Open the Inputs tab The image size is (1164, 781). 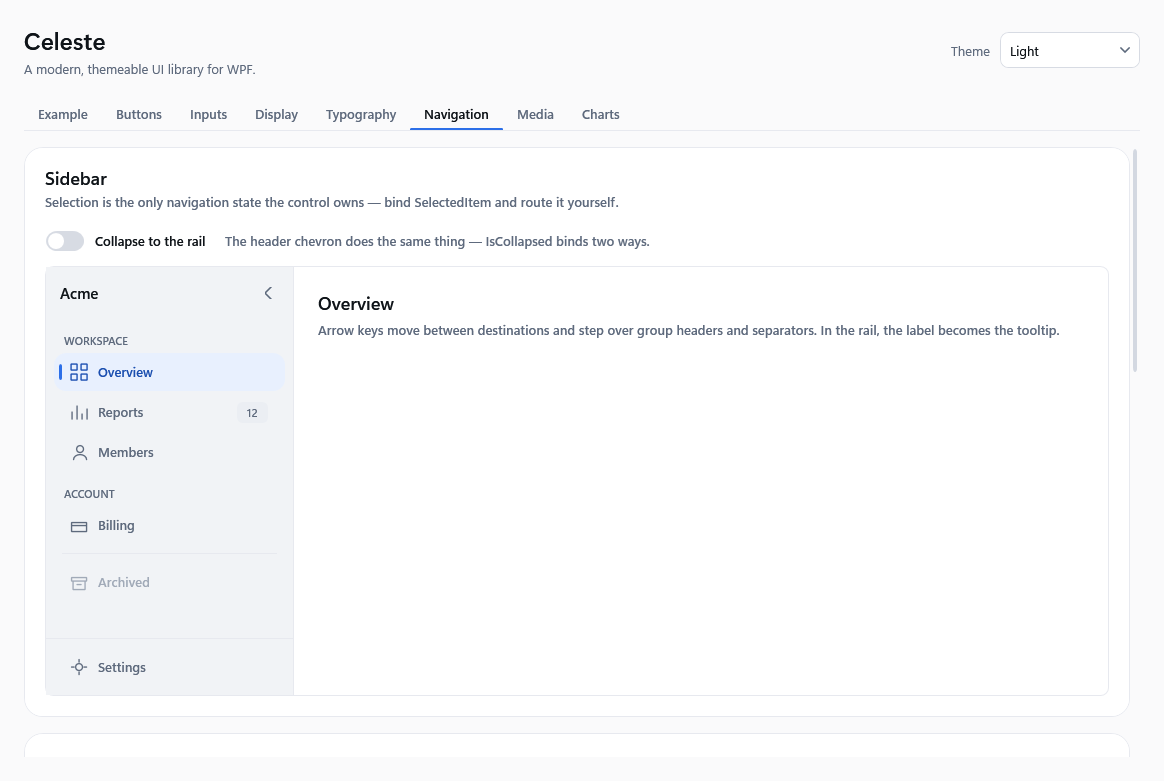[x=209, y=114]
